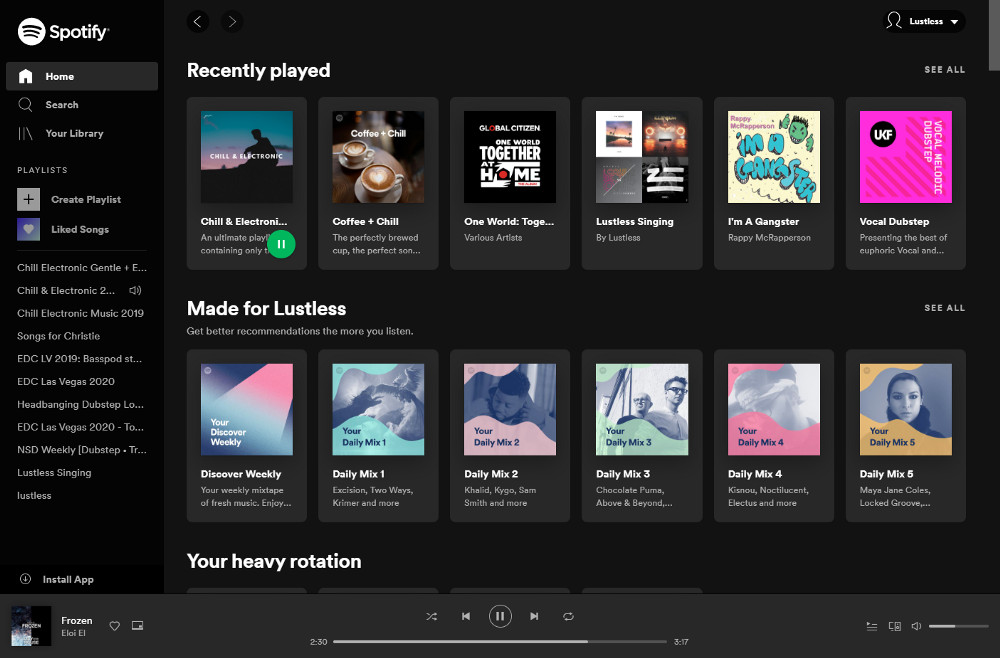Select Songs for Christie playlist

coord(59,336)
